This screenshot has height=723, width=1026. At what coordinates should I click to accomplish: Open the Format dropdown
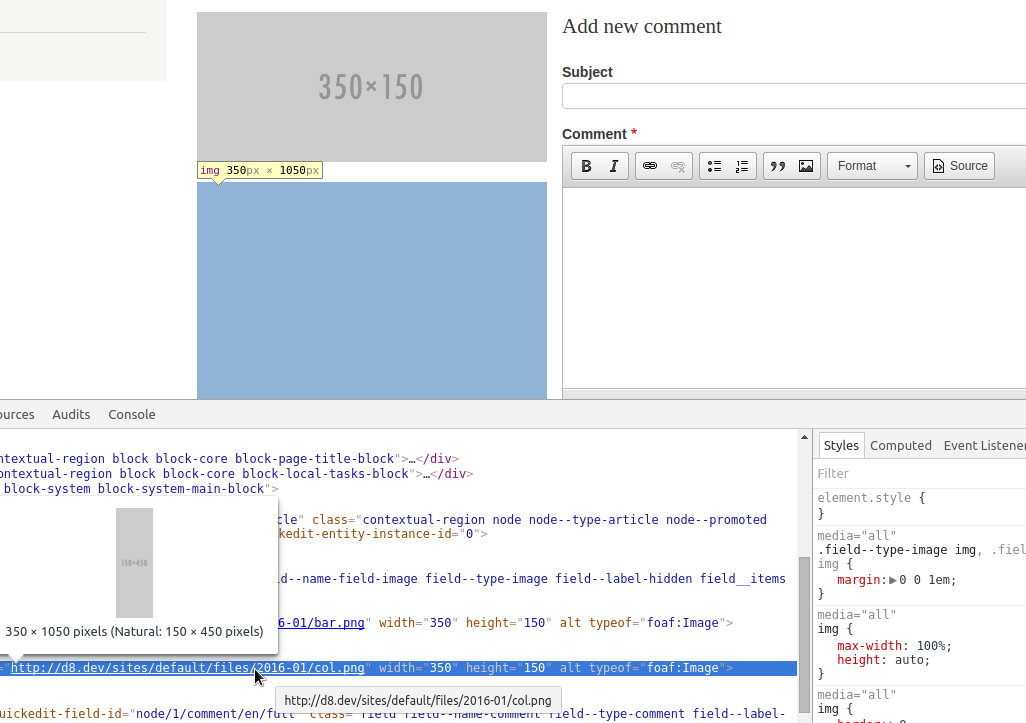[x=872, y=166]
